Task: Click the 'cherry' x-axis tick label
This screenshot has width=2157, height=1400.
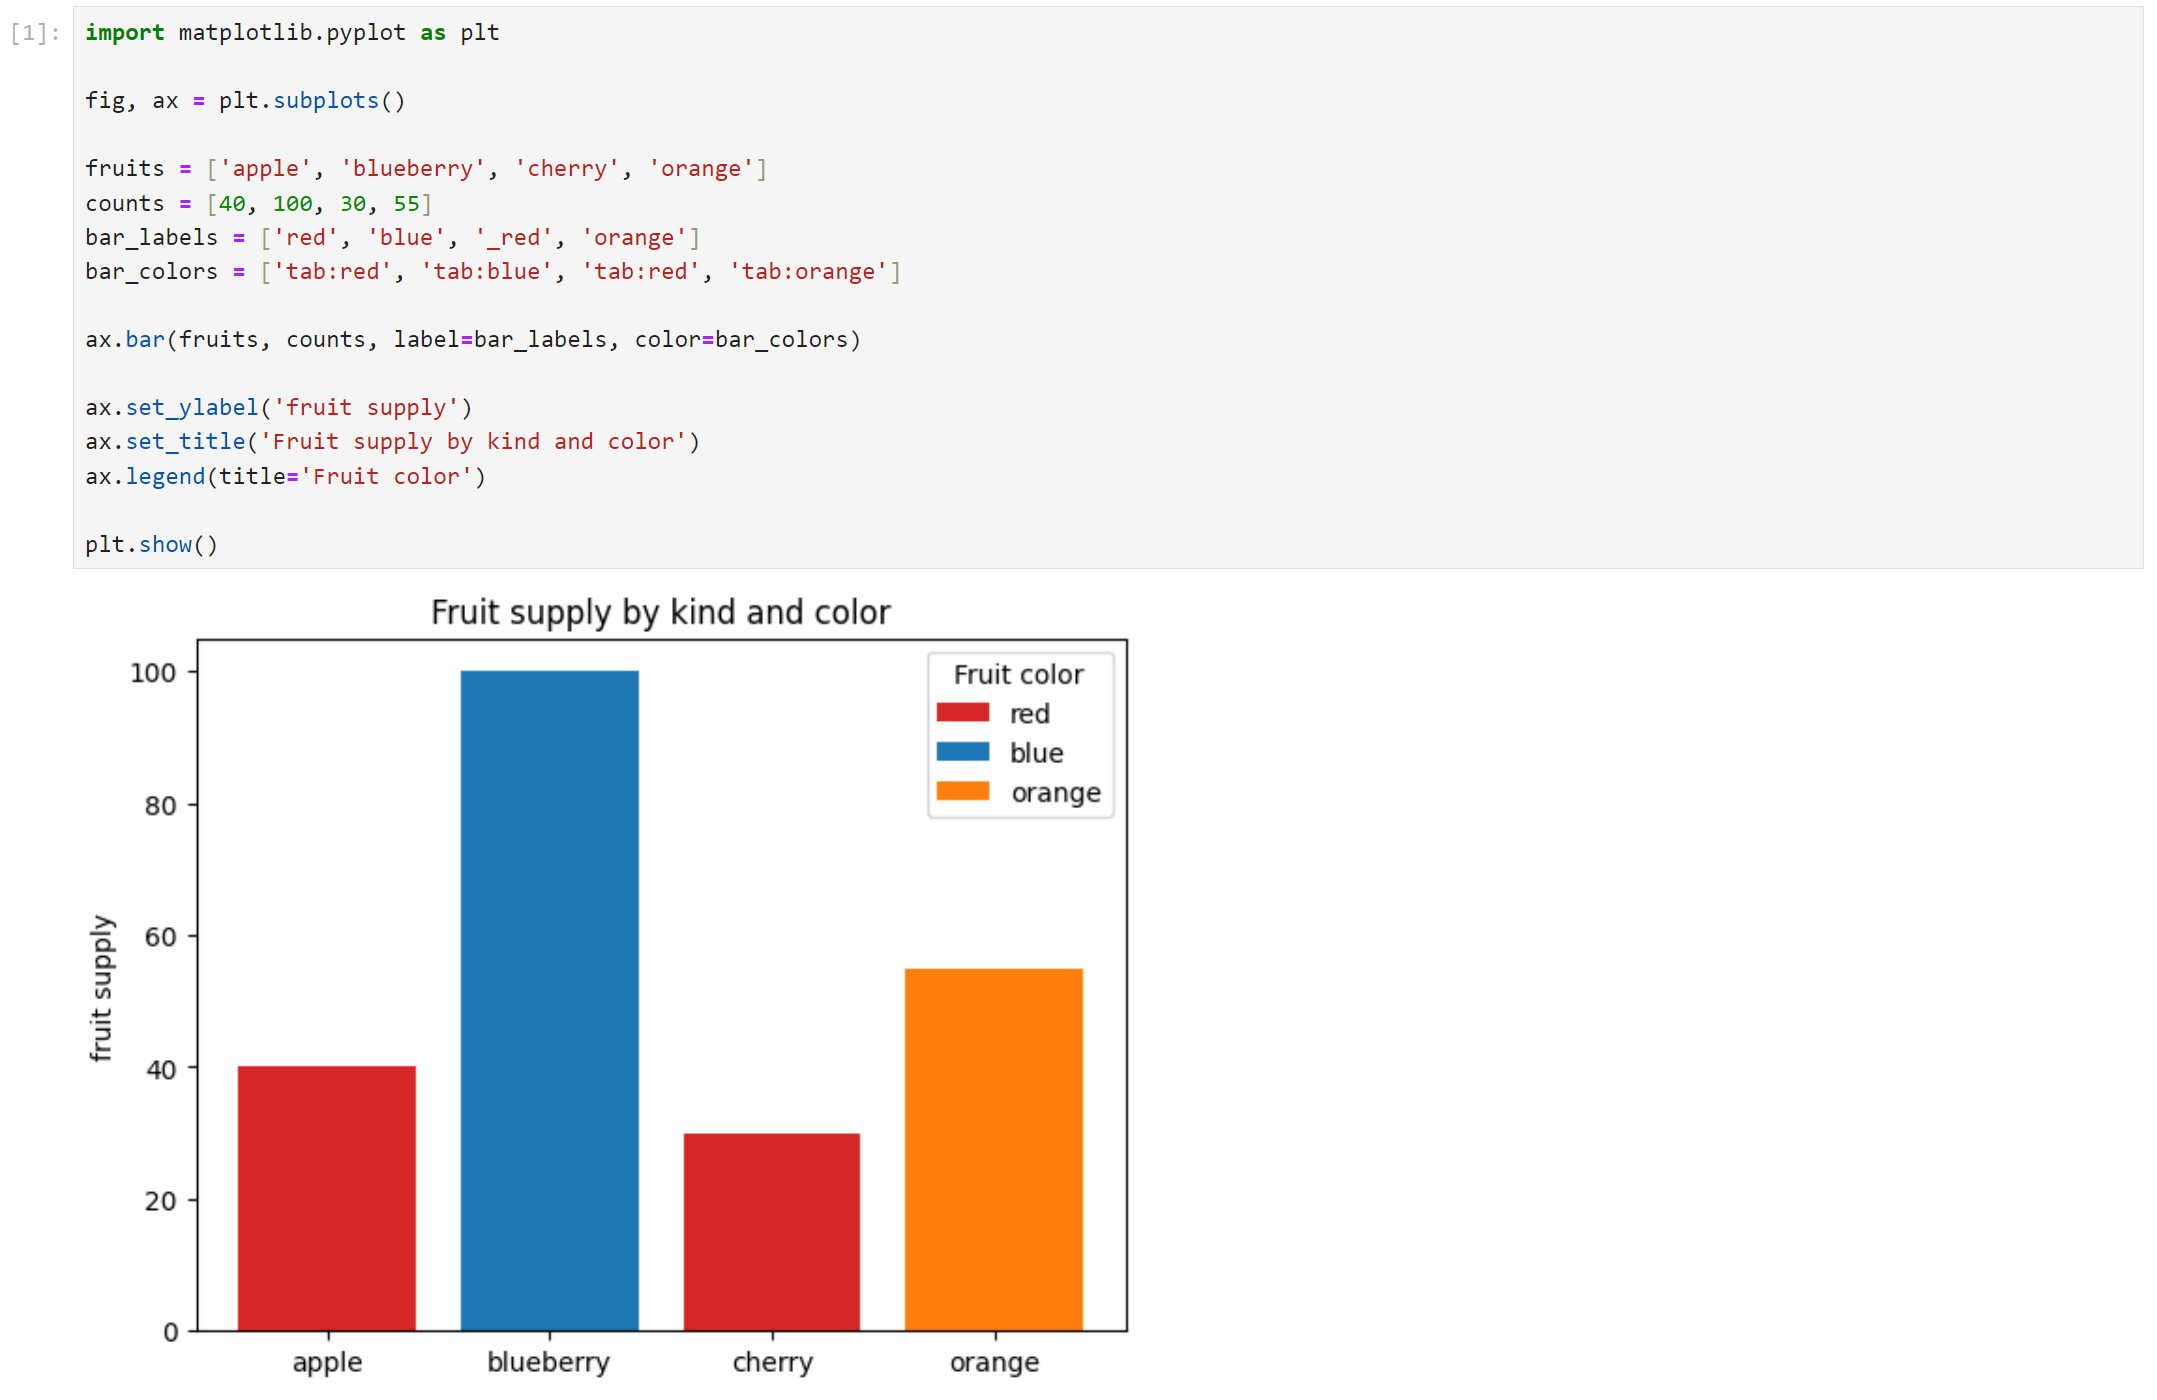Action: (772, 1362)
